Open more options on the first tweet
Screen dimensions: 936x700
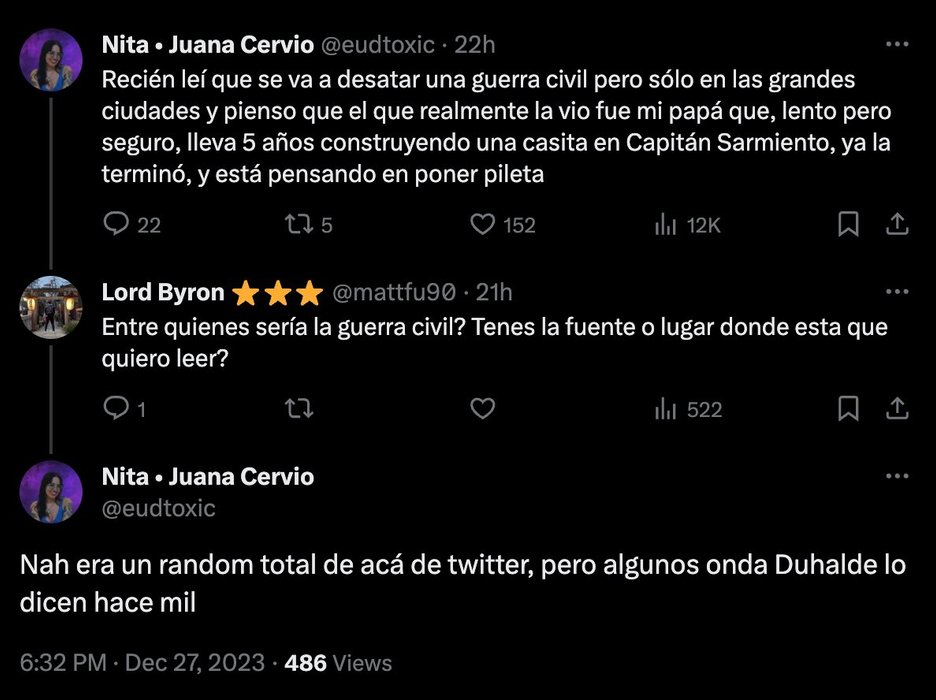pos(897,45)
